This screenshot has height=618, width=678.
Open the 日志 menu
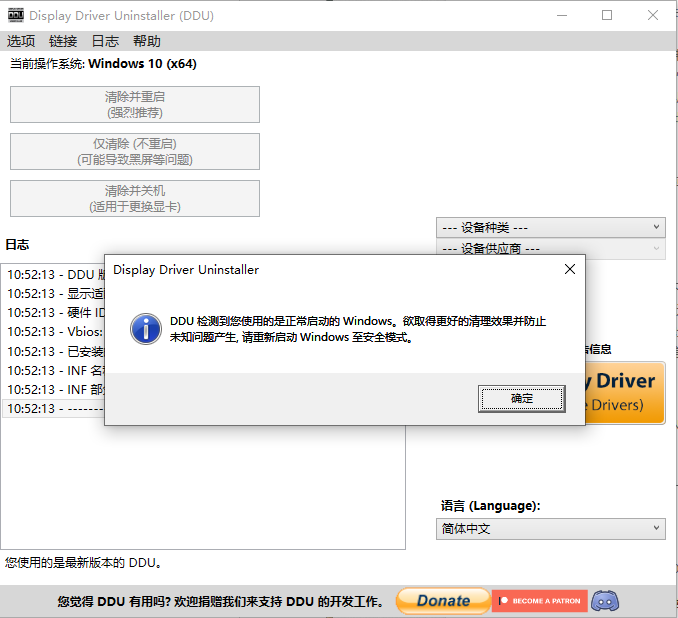[105, 41]
